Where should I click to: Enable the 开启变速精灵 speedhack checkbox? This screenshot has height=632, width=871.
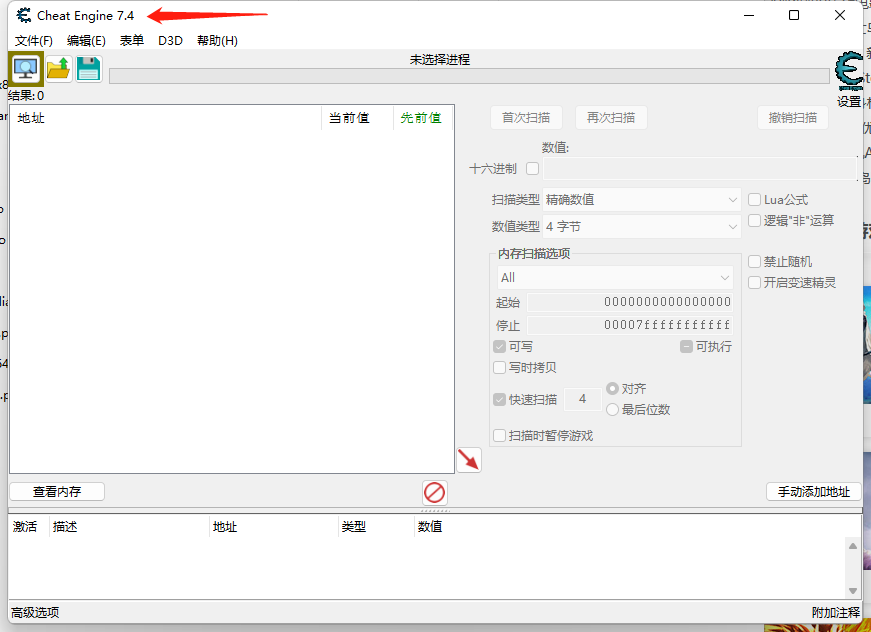click(754, 283)
